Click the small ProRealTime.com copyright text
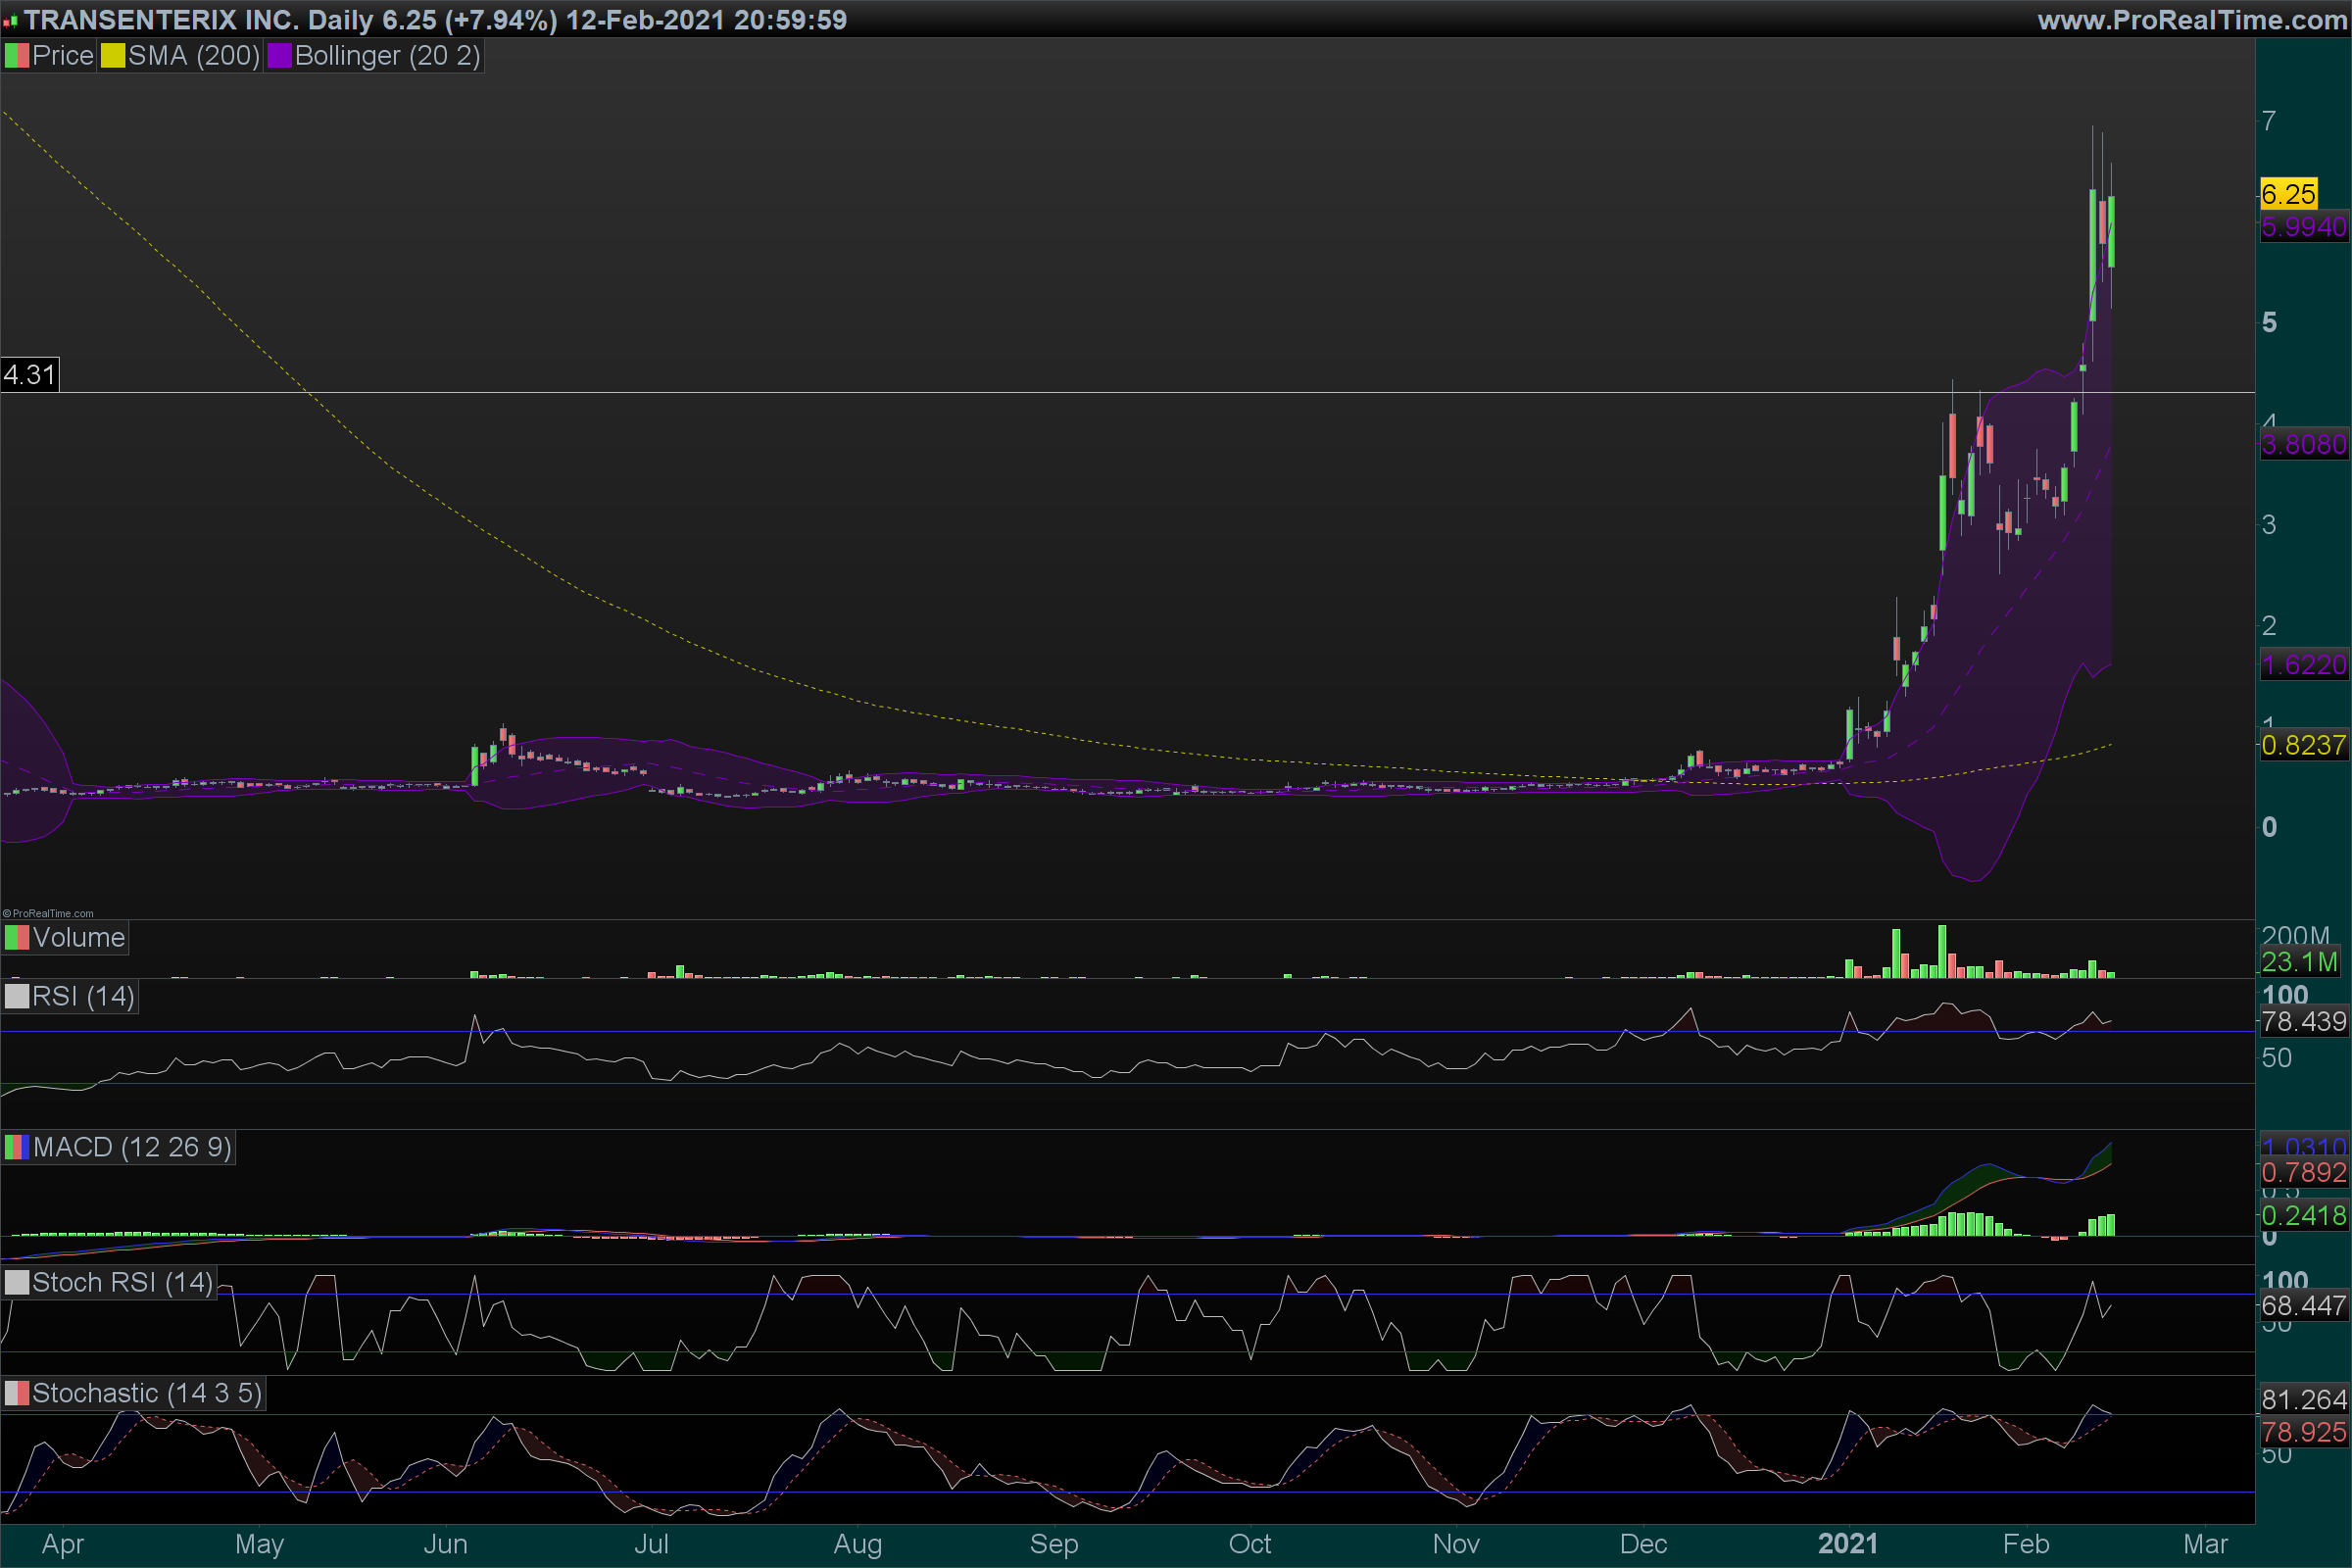 click(48, 913)
